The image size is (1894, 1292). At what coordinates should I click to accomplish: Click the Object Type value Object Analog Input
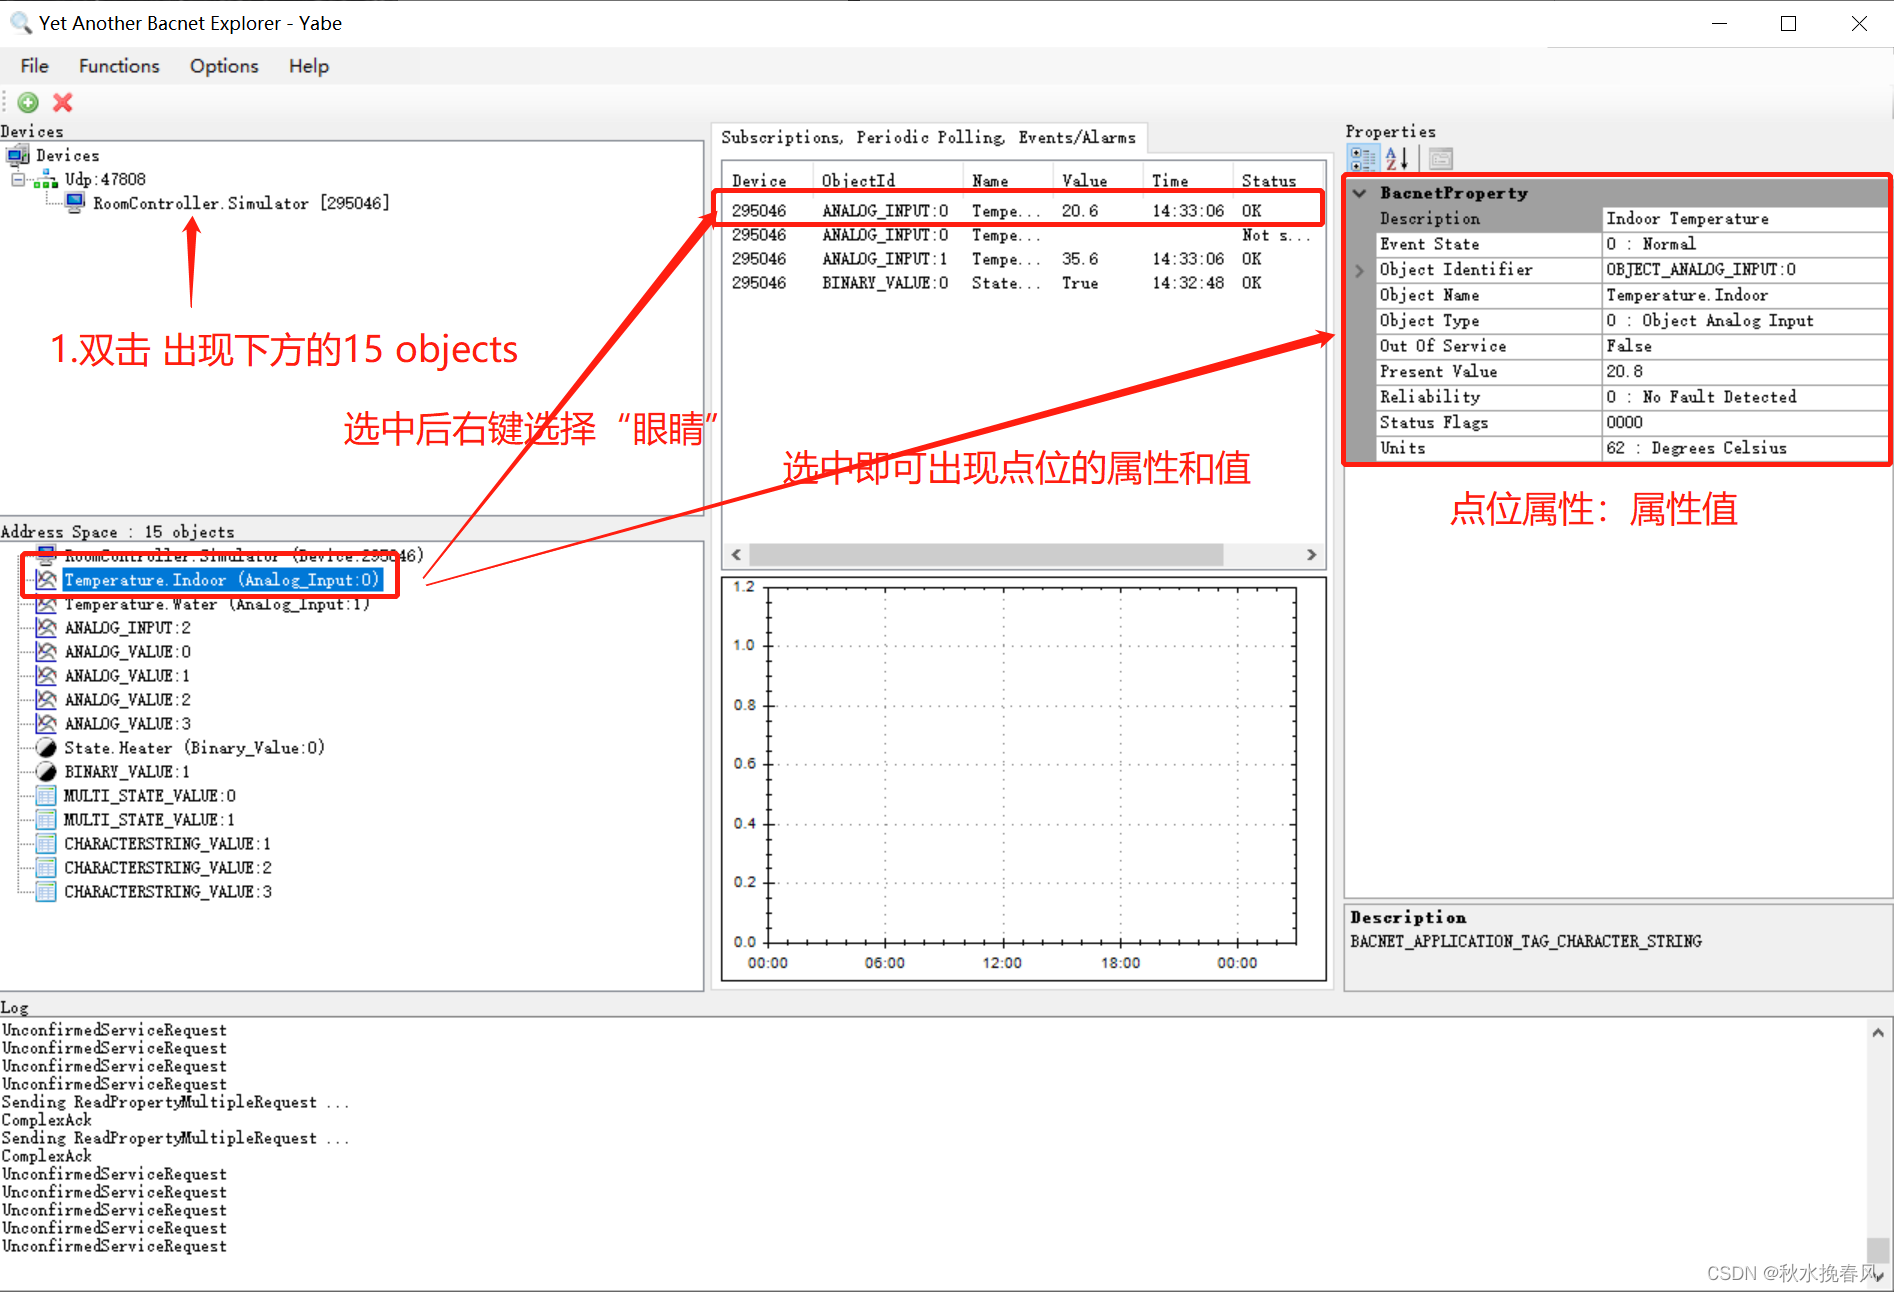[1744, 321]
